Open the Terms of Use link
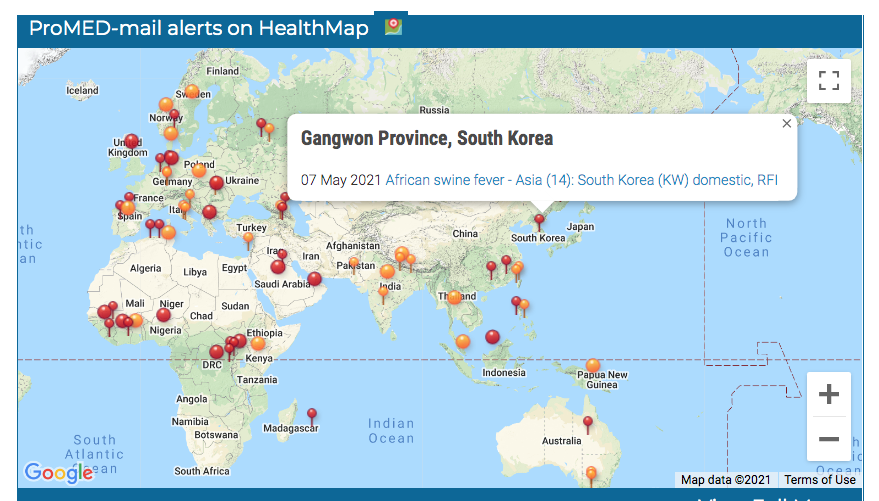The height and width of the screenshot is (501, 879). point(820,480)
